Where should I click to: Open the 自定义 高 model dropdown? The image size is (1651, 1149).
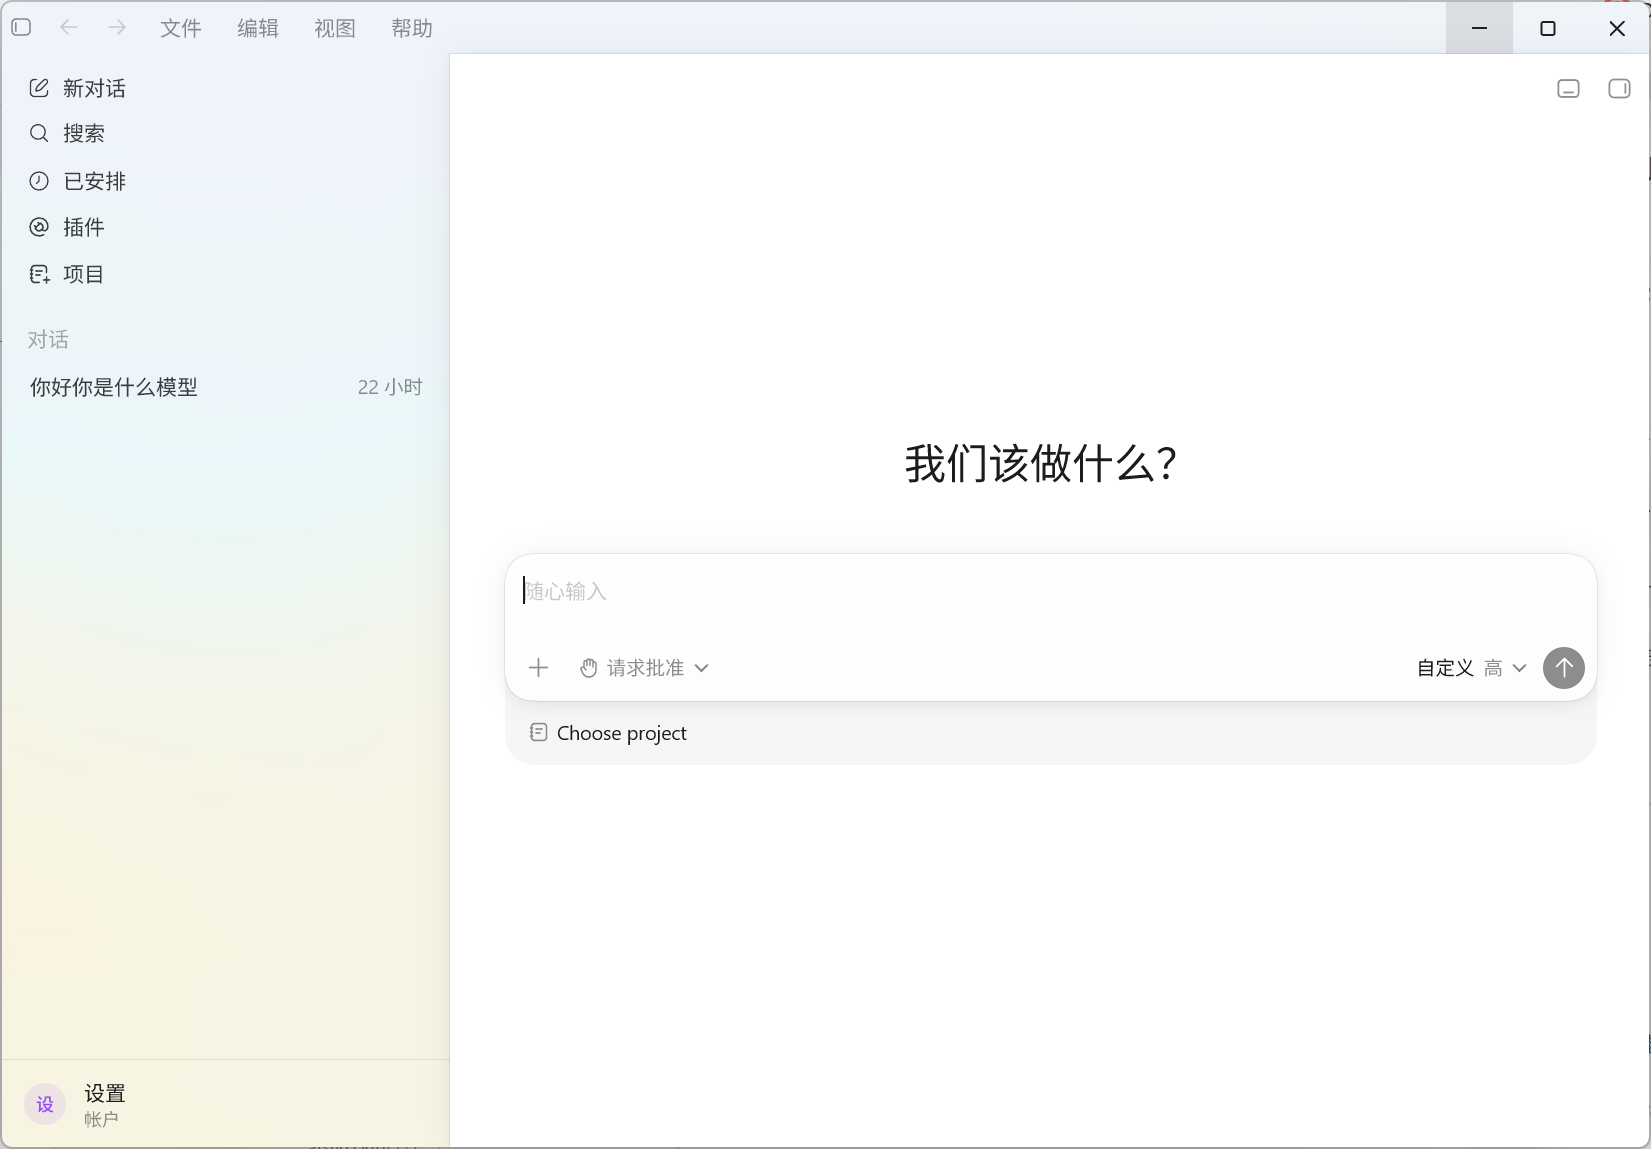[1471, 668]
